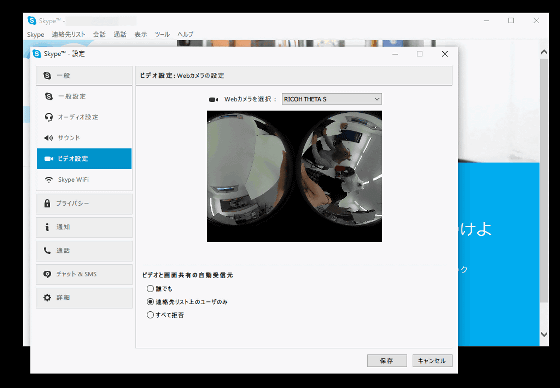560x388 pixels.
Task: Click the webcam preview image
Action: [294, 176]
